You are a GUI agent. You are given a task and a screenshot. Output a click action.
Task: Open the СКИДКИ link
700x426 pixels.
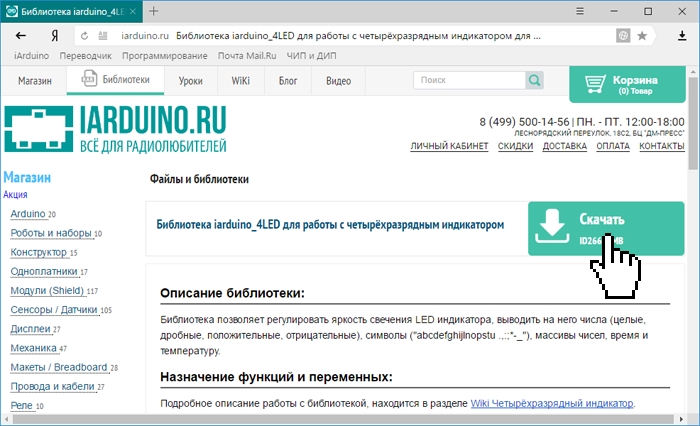(x=515, y=146)
